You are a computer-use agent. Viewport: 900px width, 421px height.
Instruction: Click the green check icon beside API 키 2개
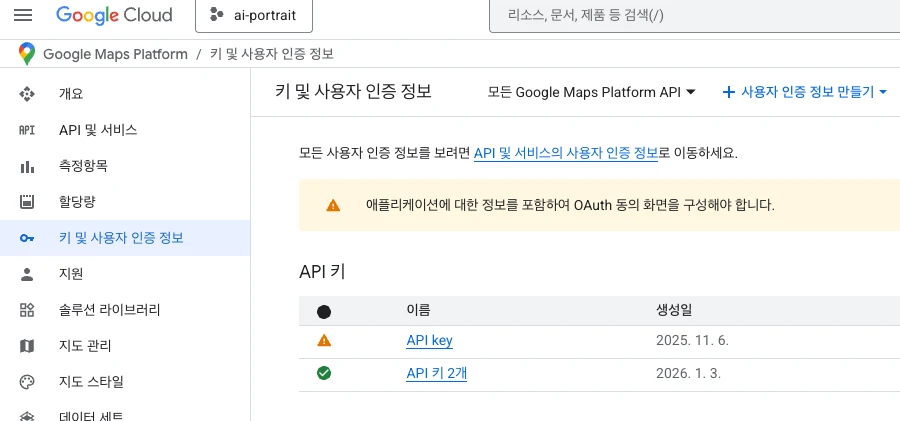click(323, 373)
